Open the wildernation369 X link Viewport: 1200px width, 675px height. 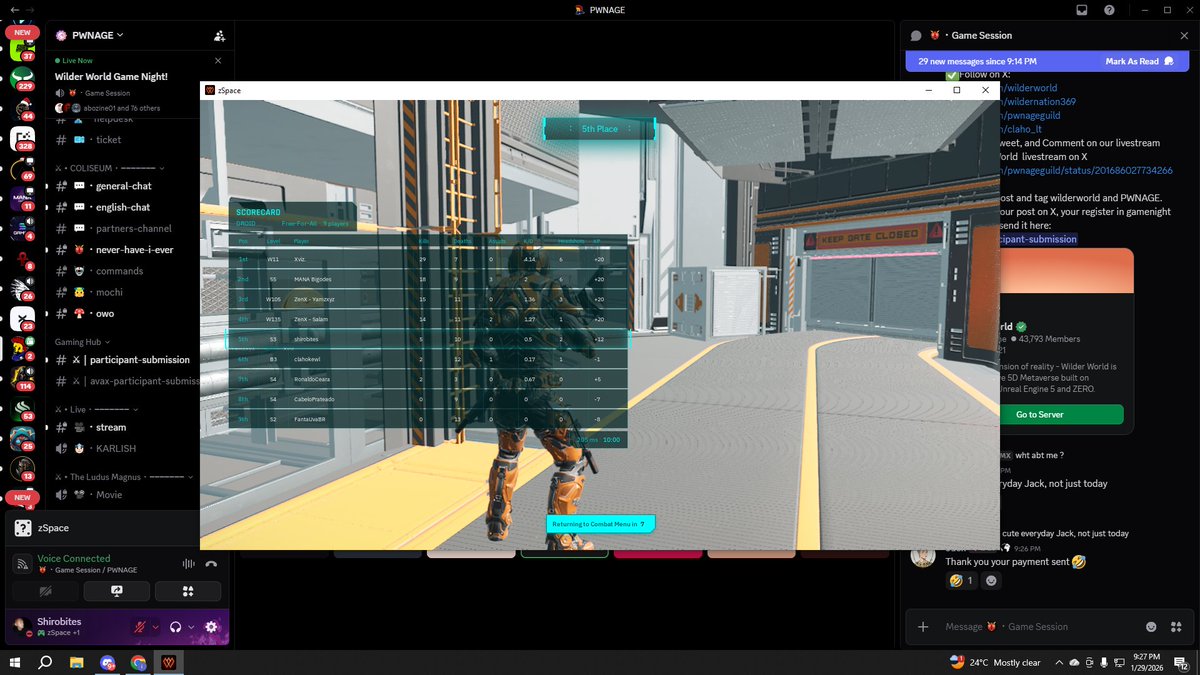click(x=1038, y=101)
